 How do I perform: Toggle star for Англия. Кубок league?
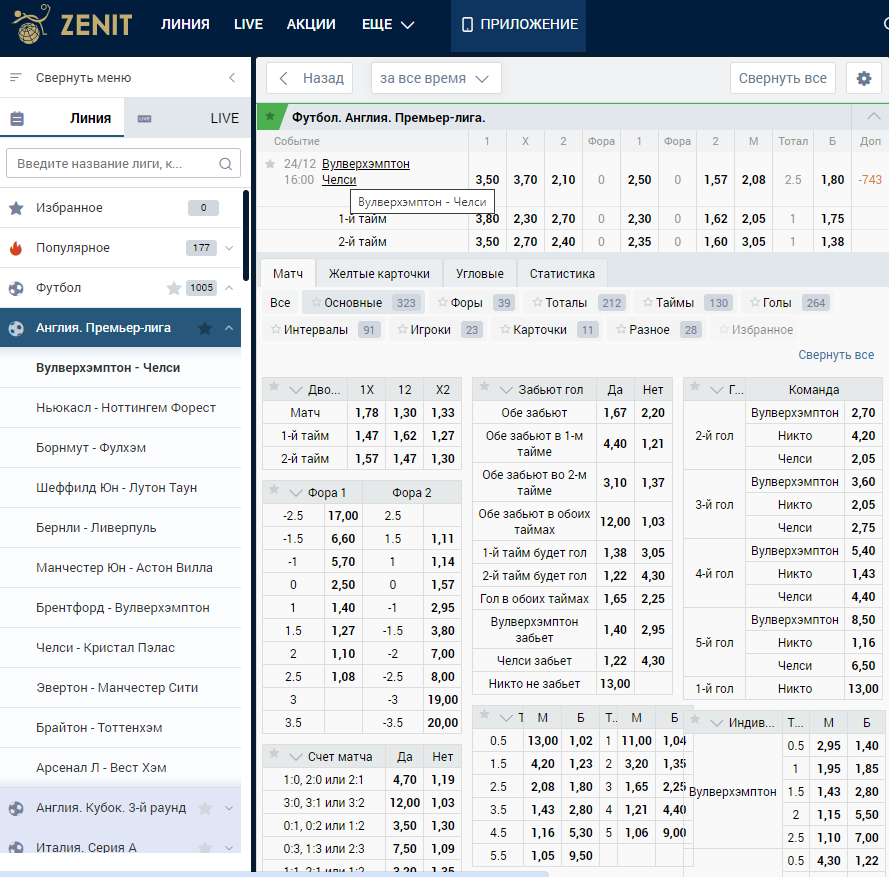tap(205, 808)
